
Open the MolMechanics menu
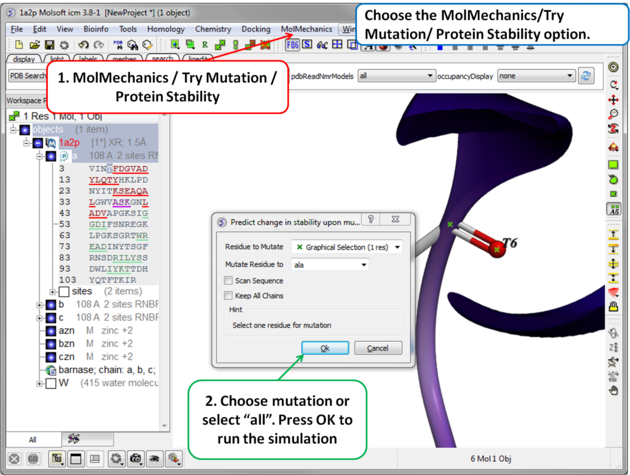[x=306, y=30]
